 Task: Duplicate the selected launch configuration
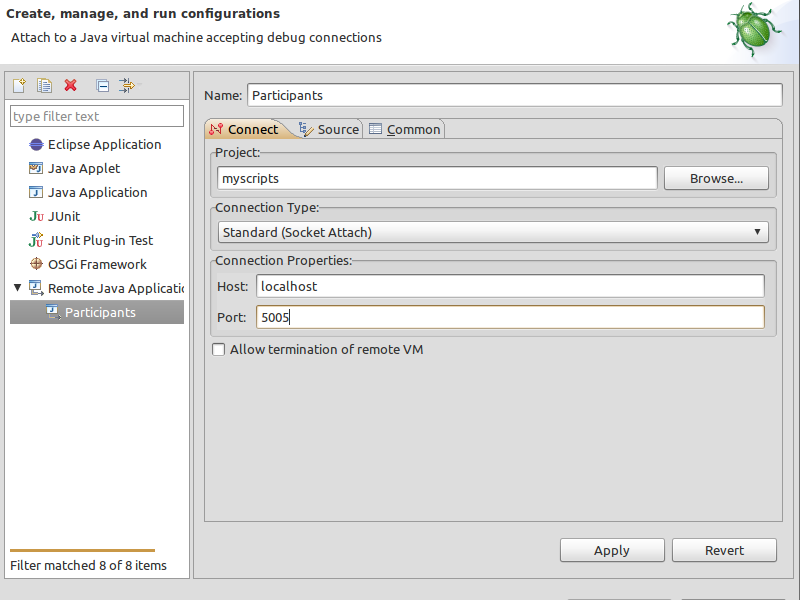[44, 85]
